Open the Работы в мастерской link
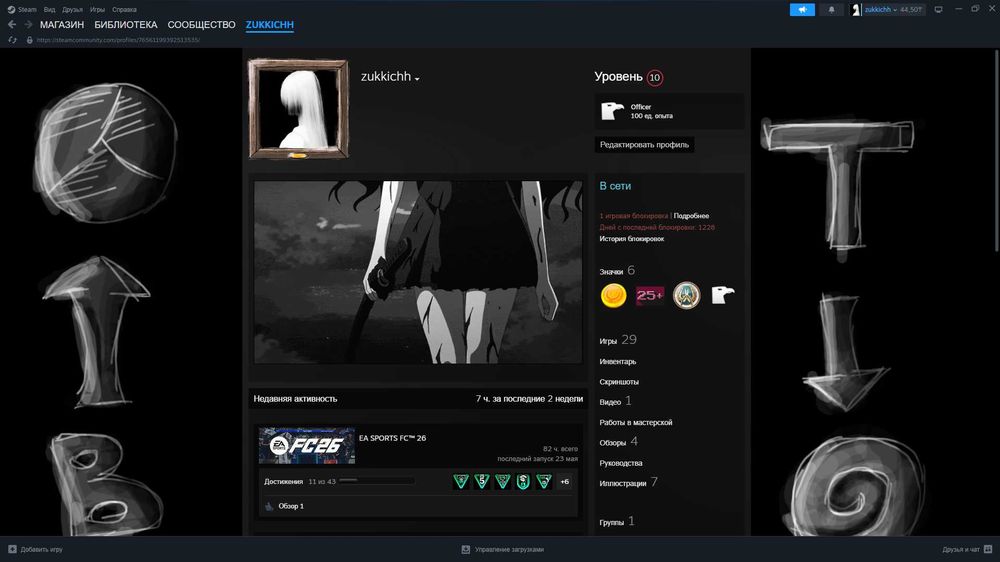Screen dimensions: 1000x562 pyautogui.click(x=635, y=422)
